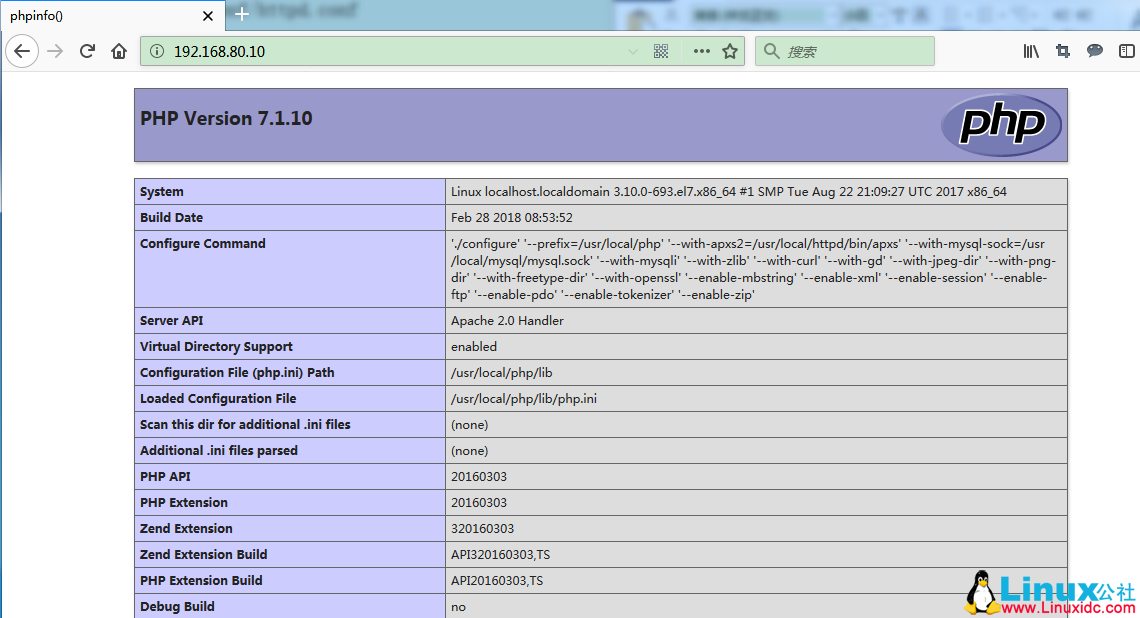This screenshot has width=1140, height=618.
Task: Expand the address bar history dropdown
Action: tap(632, 51)
